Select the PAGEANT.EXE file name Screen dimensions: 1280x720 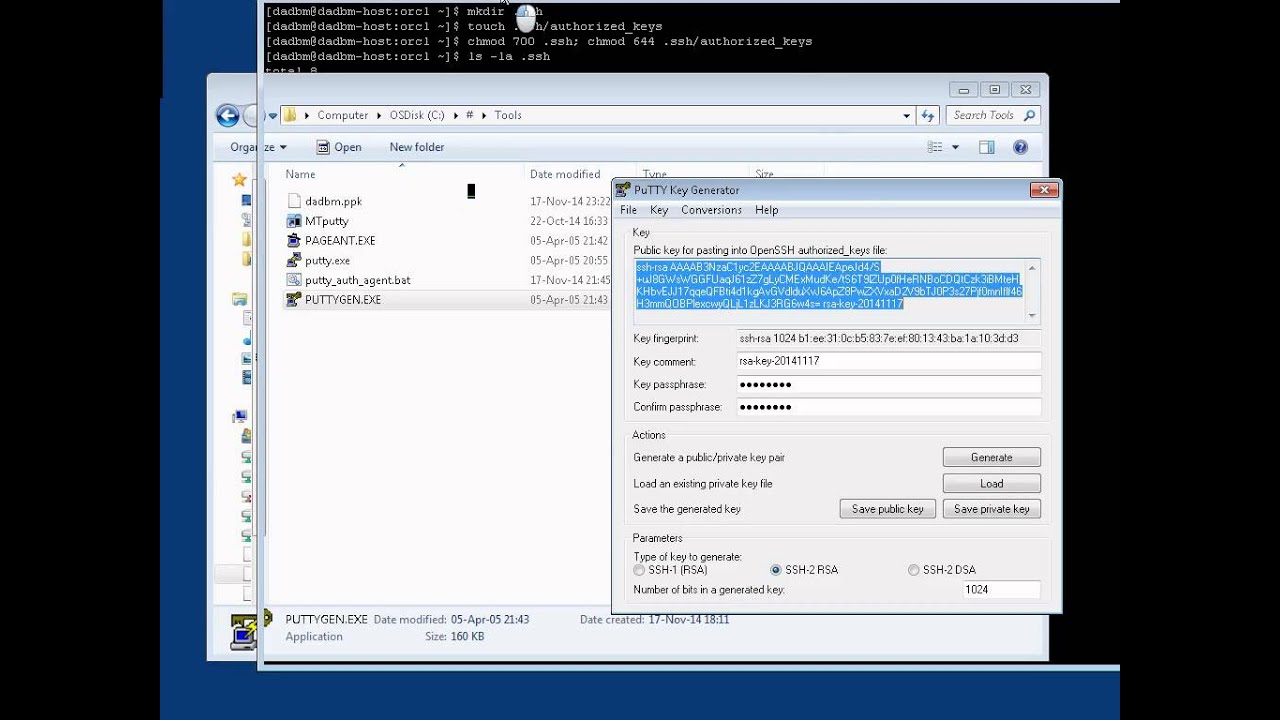click(340, 241)
